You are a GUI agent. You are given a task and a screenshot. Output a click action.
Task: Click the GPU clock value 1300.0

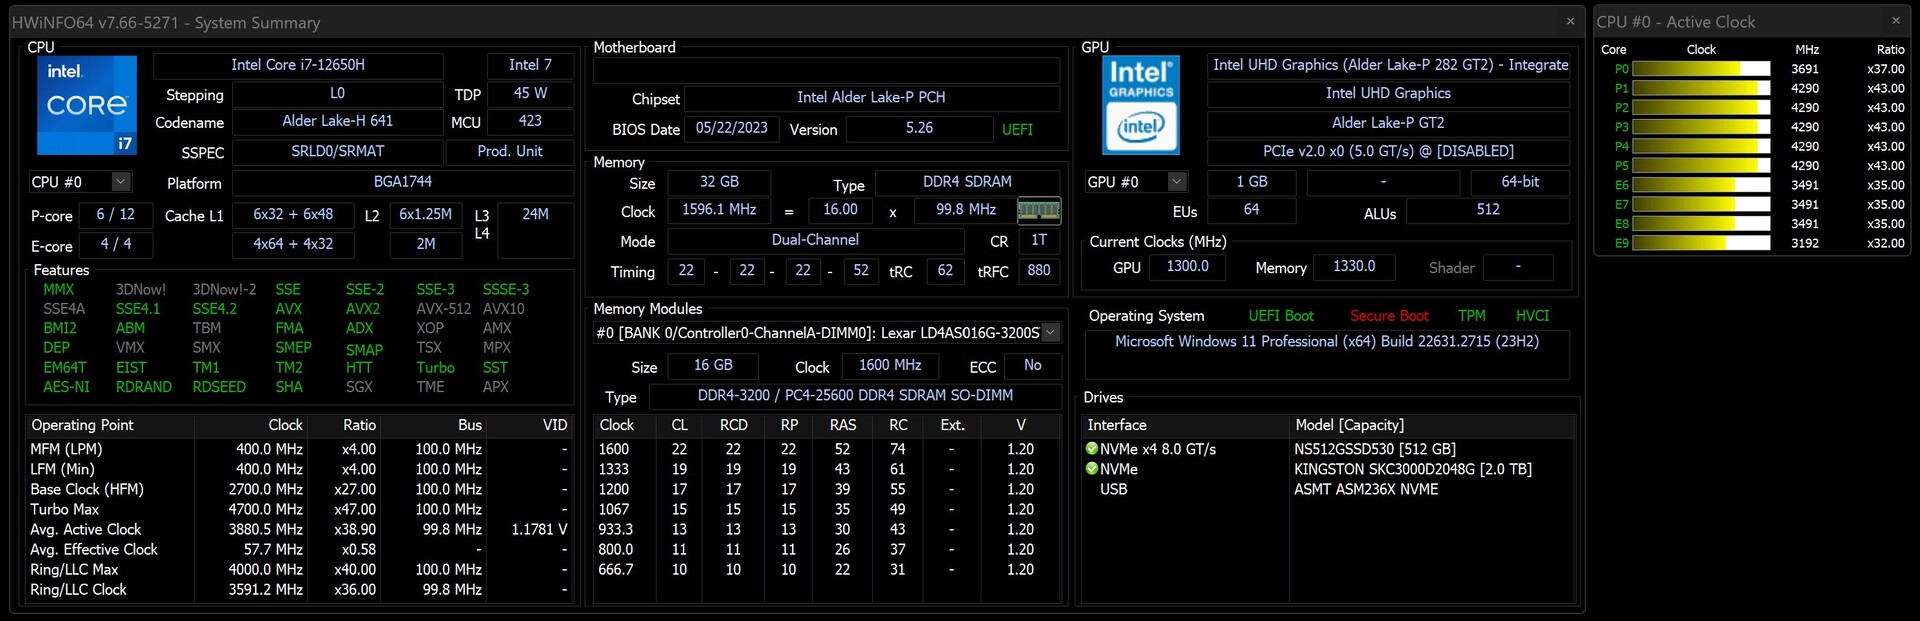tap(1188, 267)
